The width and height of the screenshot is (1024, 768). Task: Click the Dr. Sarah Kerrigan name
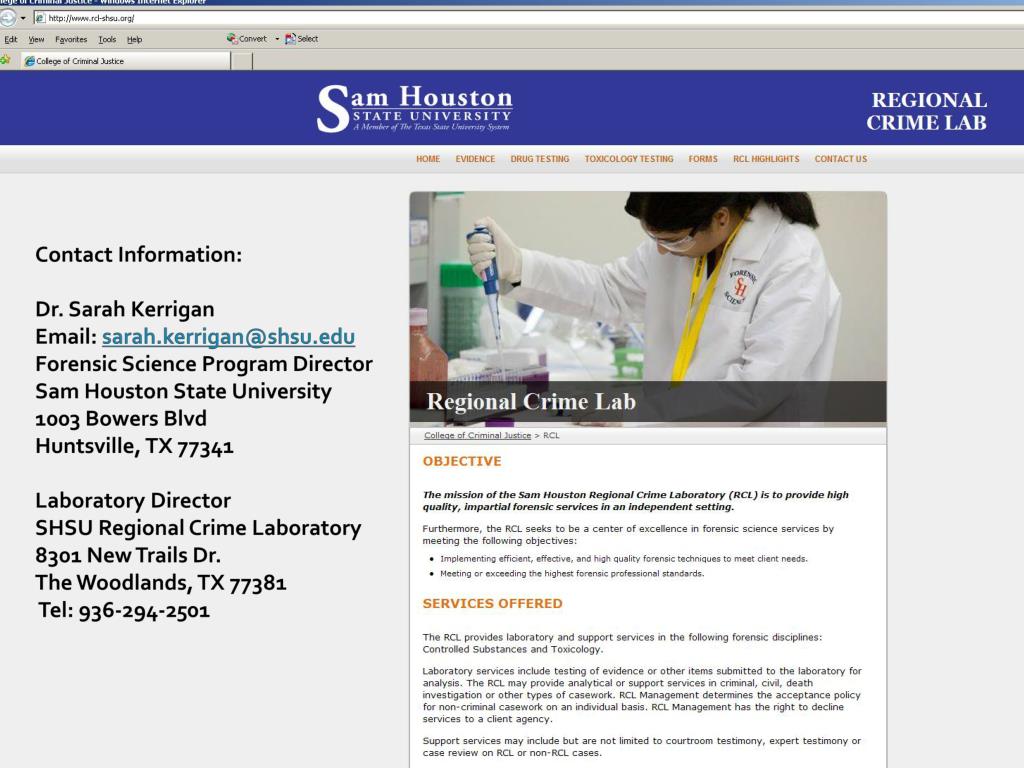click(125, 309)
